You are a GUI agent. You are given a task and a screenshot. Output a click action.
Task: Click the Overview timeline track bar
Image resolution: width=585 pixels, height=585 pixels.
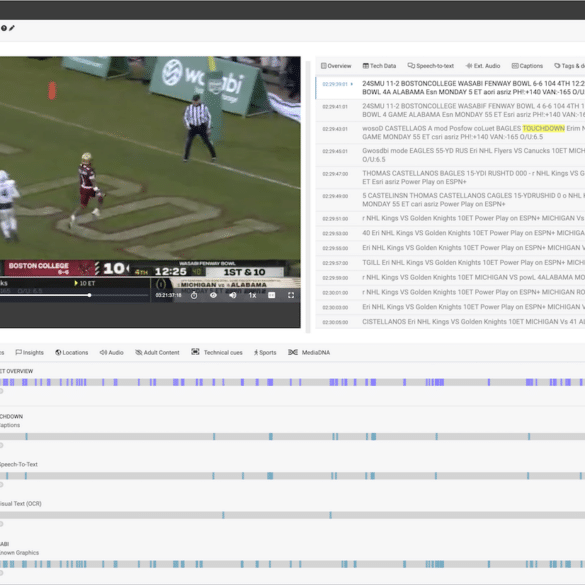click(x=292, y=382)
